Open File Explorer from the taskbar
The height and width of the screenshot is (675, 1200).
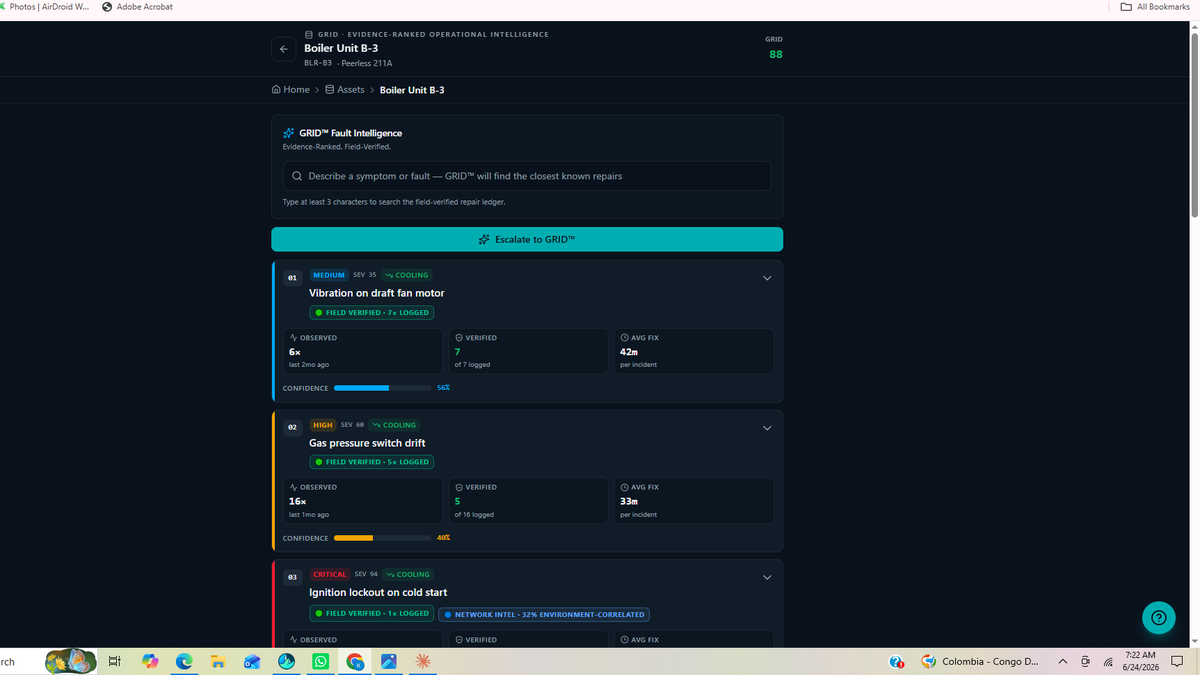point(217,661)
